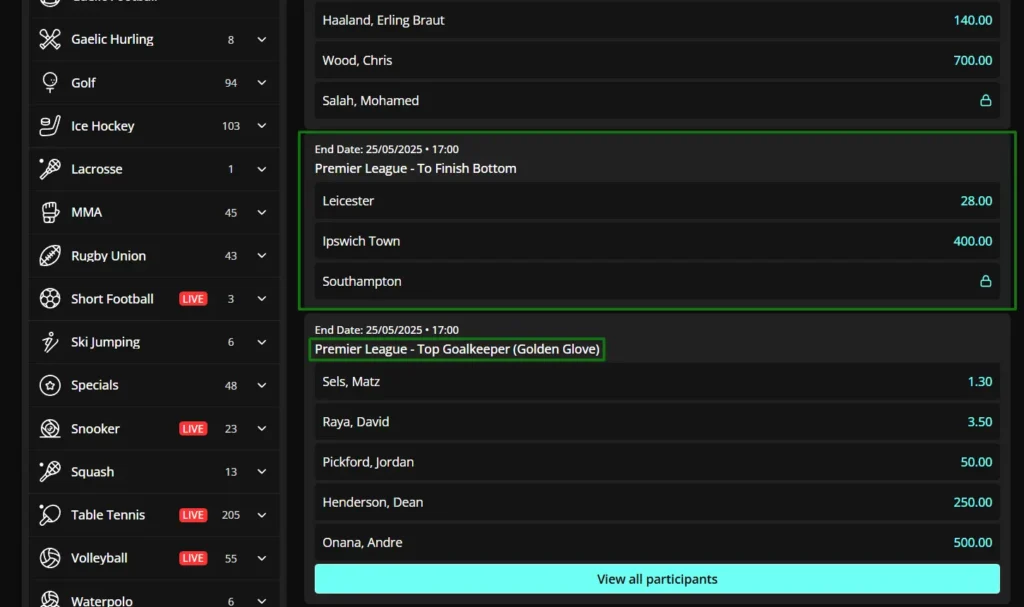Select Haaland, Erling Braut odds 140.00
This screenshot has width=1024, height=607.
click(x=972, y=20)
